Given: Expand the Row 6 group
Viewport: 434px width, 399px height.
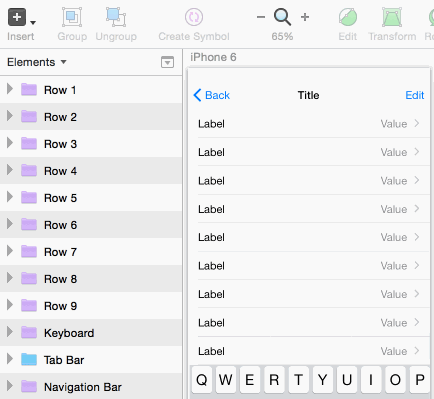Looking at the screenshot, I should (x=10, y=224).
